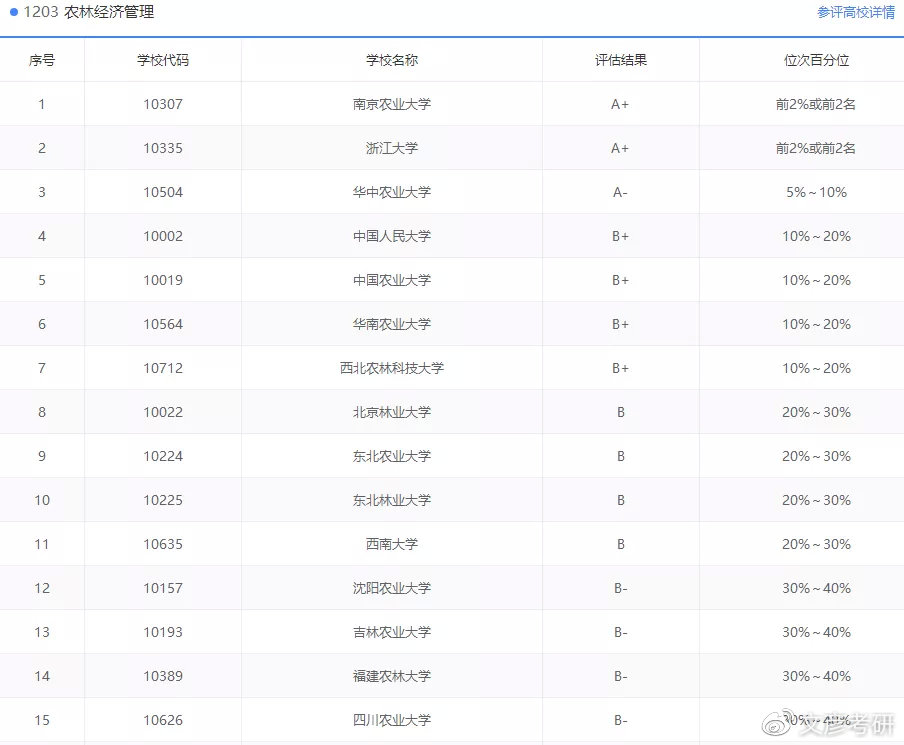
Task: Click 30%~40% percentile for 福建农林大学
Action: 816,676
